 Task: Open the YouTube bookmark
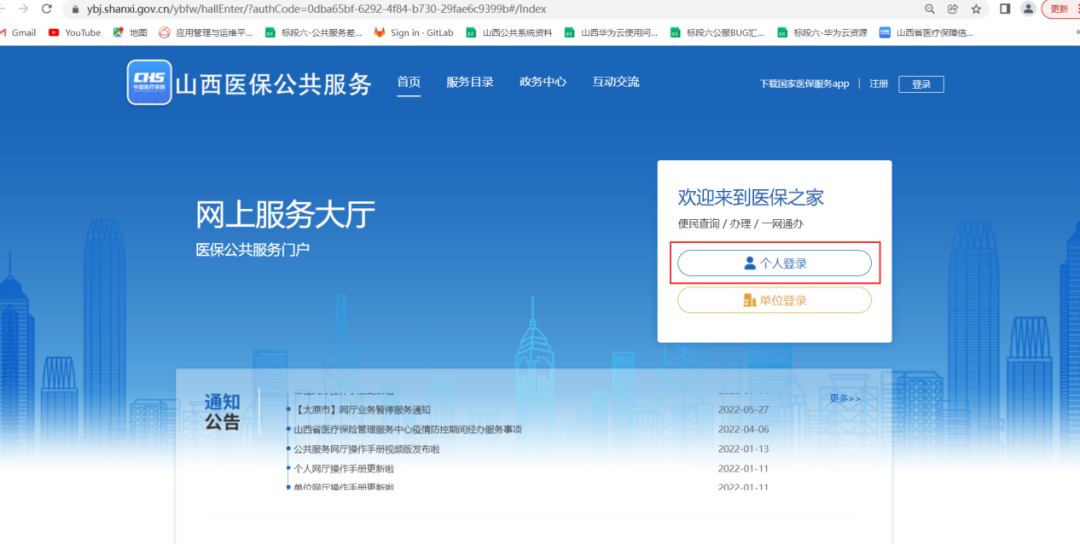(x=75, y=32)
